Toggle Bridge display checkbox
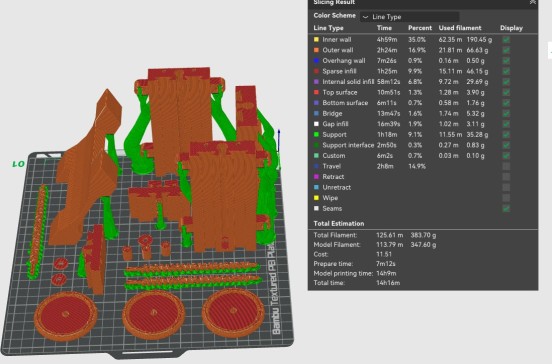 (x=506, y=113)
